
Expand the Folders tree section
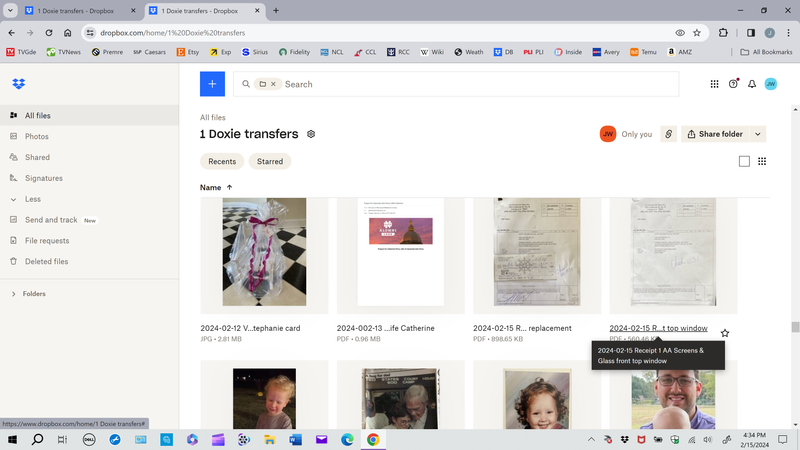point(14,294)
